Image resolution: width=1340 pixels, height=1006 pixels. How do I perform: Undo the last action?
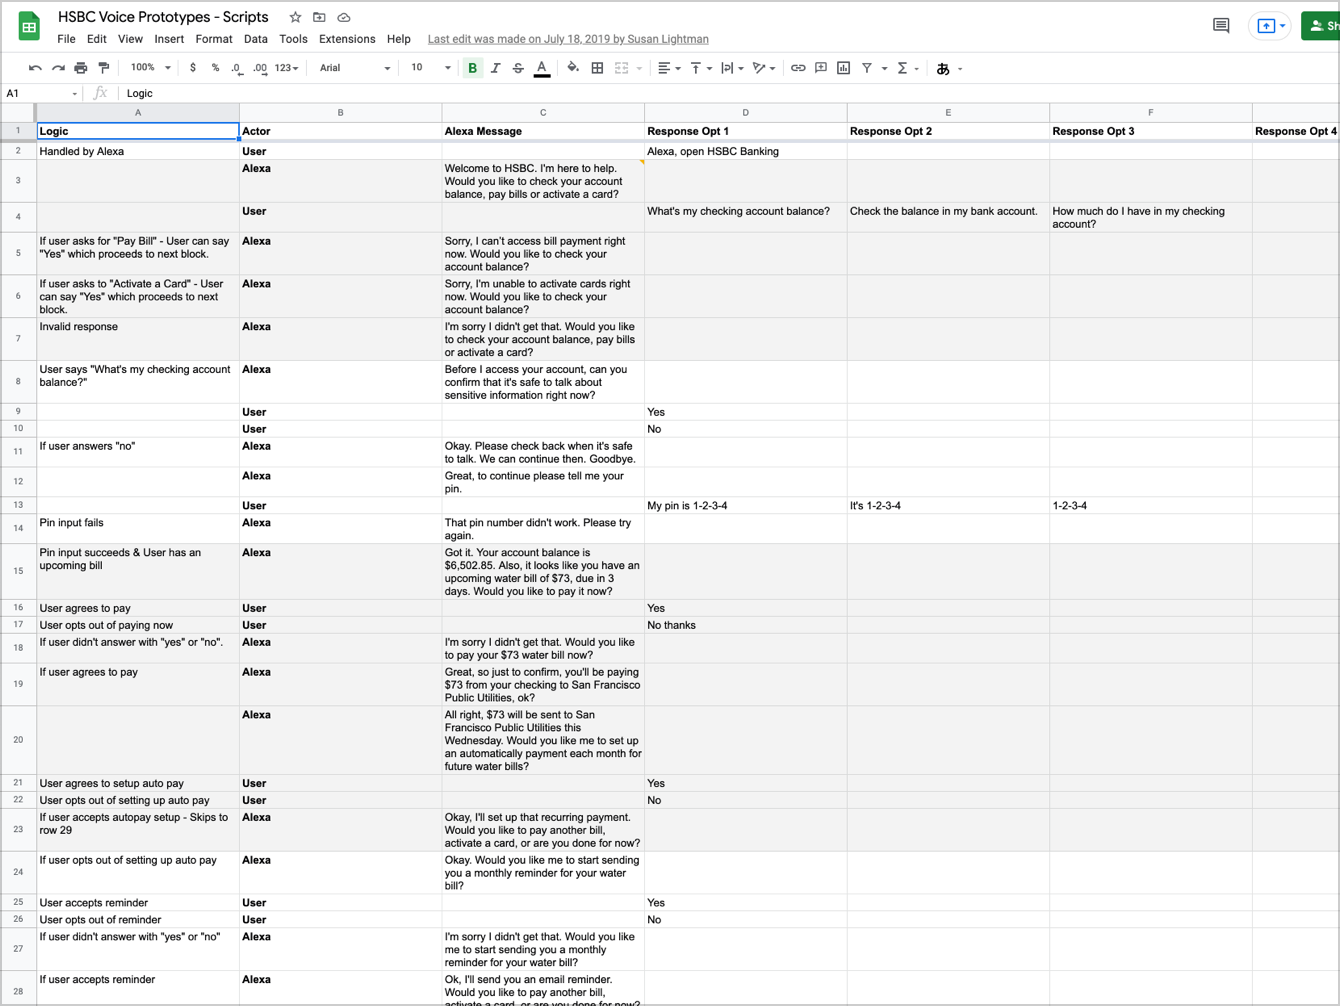click(x=35, y=68)
